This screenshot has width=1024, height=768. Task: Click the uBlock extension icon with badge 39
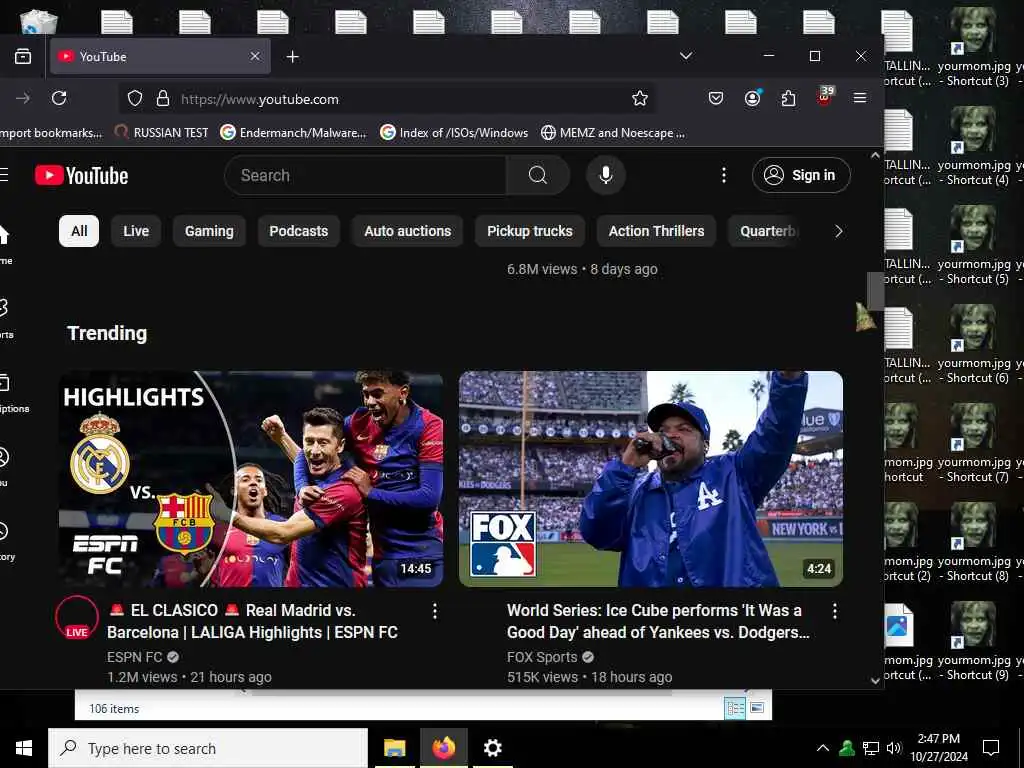(824, 97)
